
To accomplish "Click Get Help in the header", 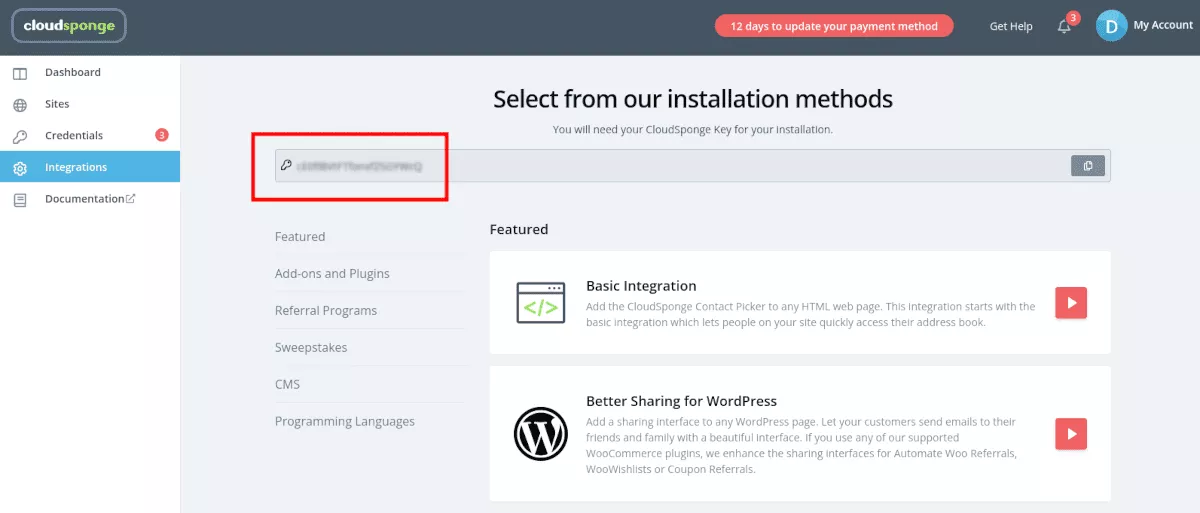I will pyautogui.click(x=1011, y=26).
